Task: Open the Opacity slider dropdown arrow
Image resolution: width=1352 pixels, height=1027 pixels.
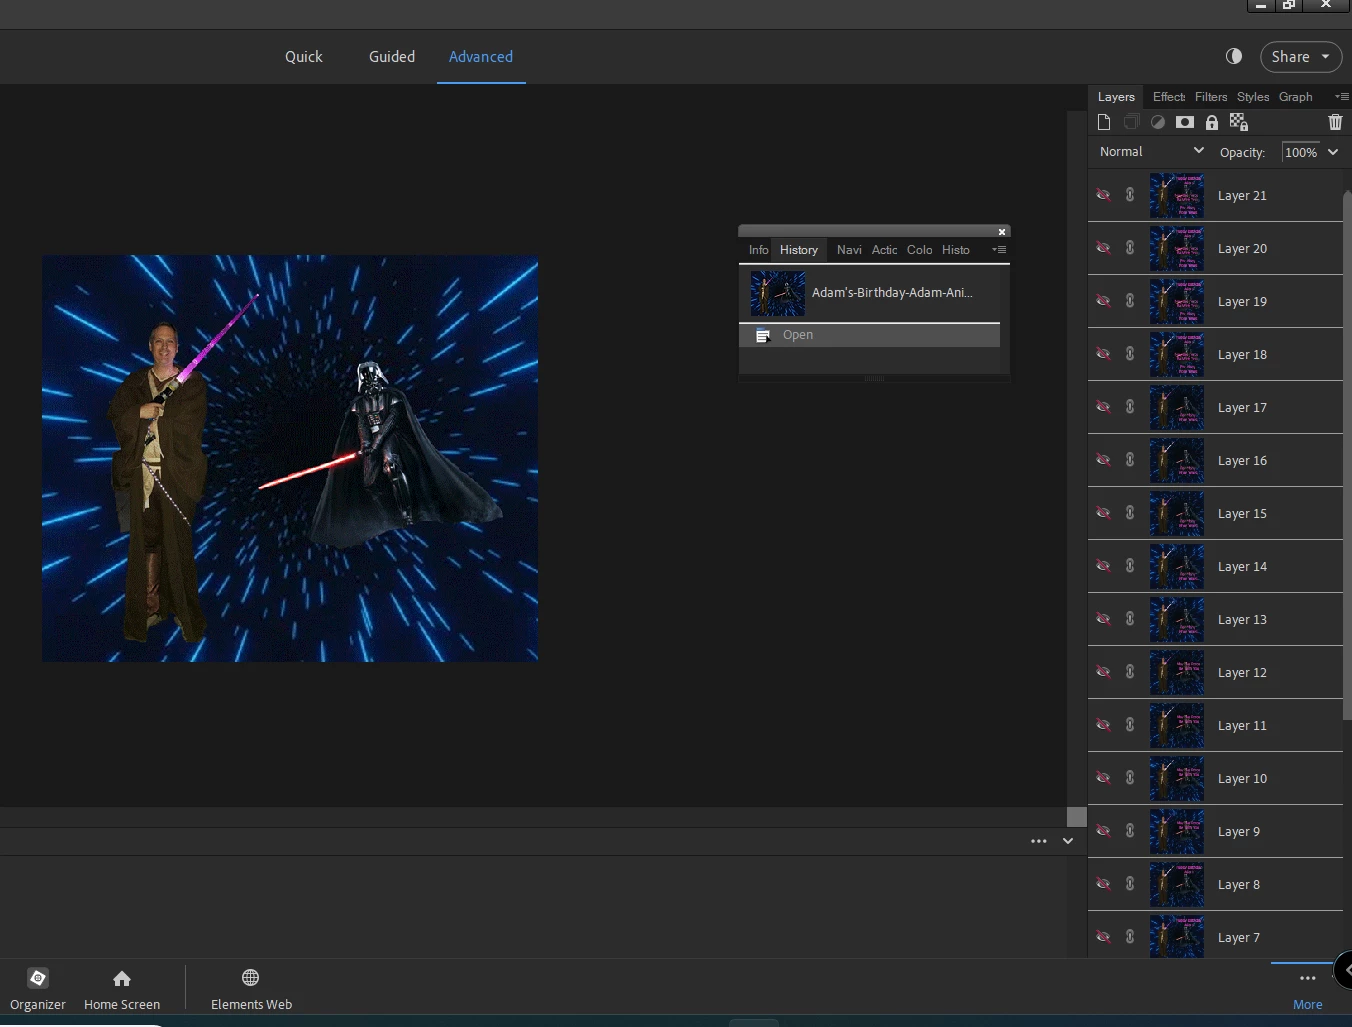Action: [1333, 152]
